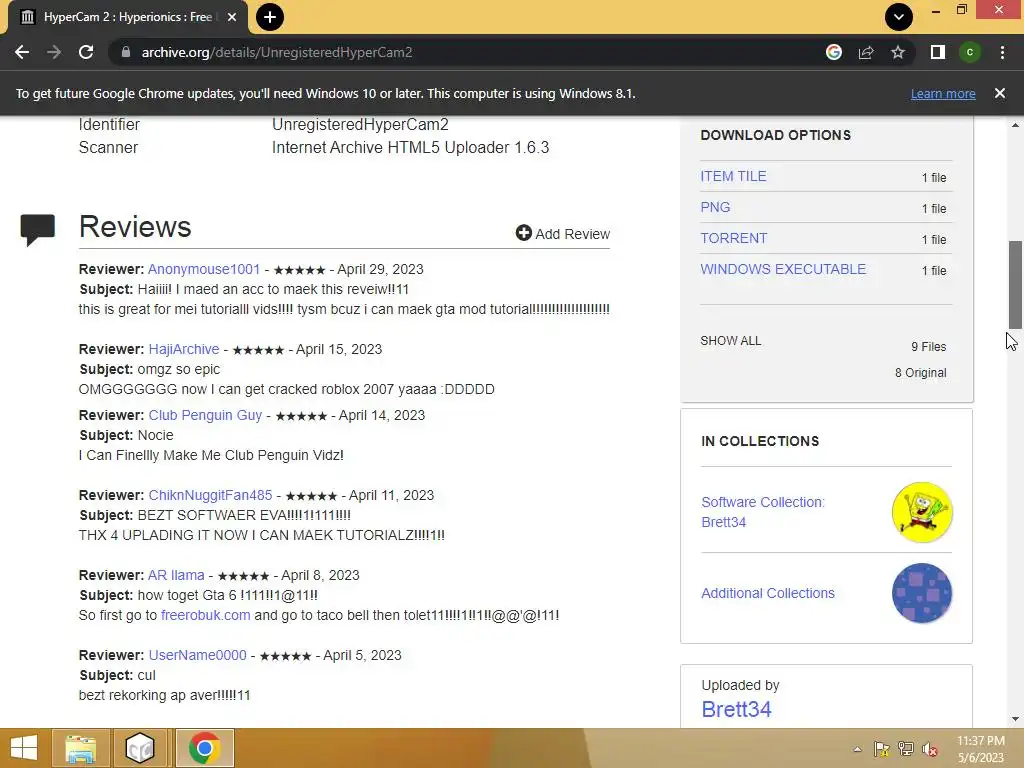Download the PNG file option
The image size is (1024, 768).
[x=715, y=207]
